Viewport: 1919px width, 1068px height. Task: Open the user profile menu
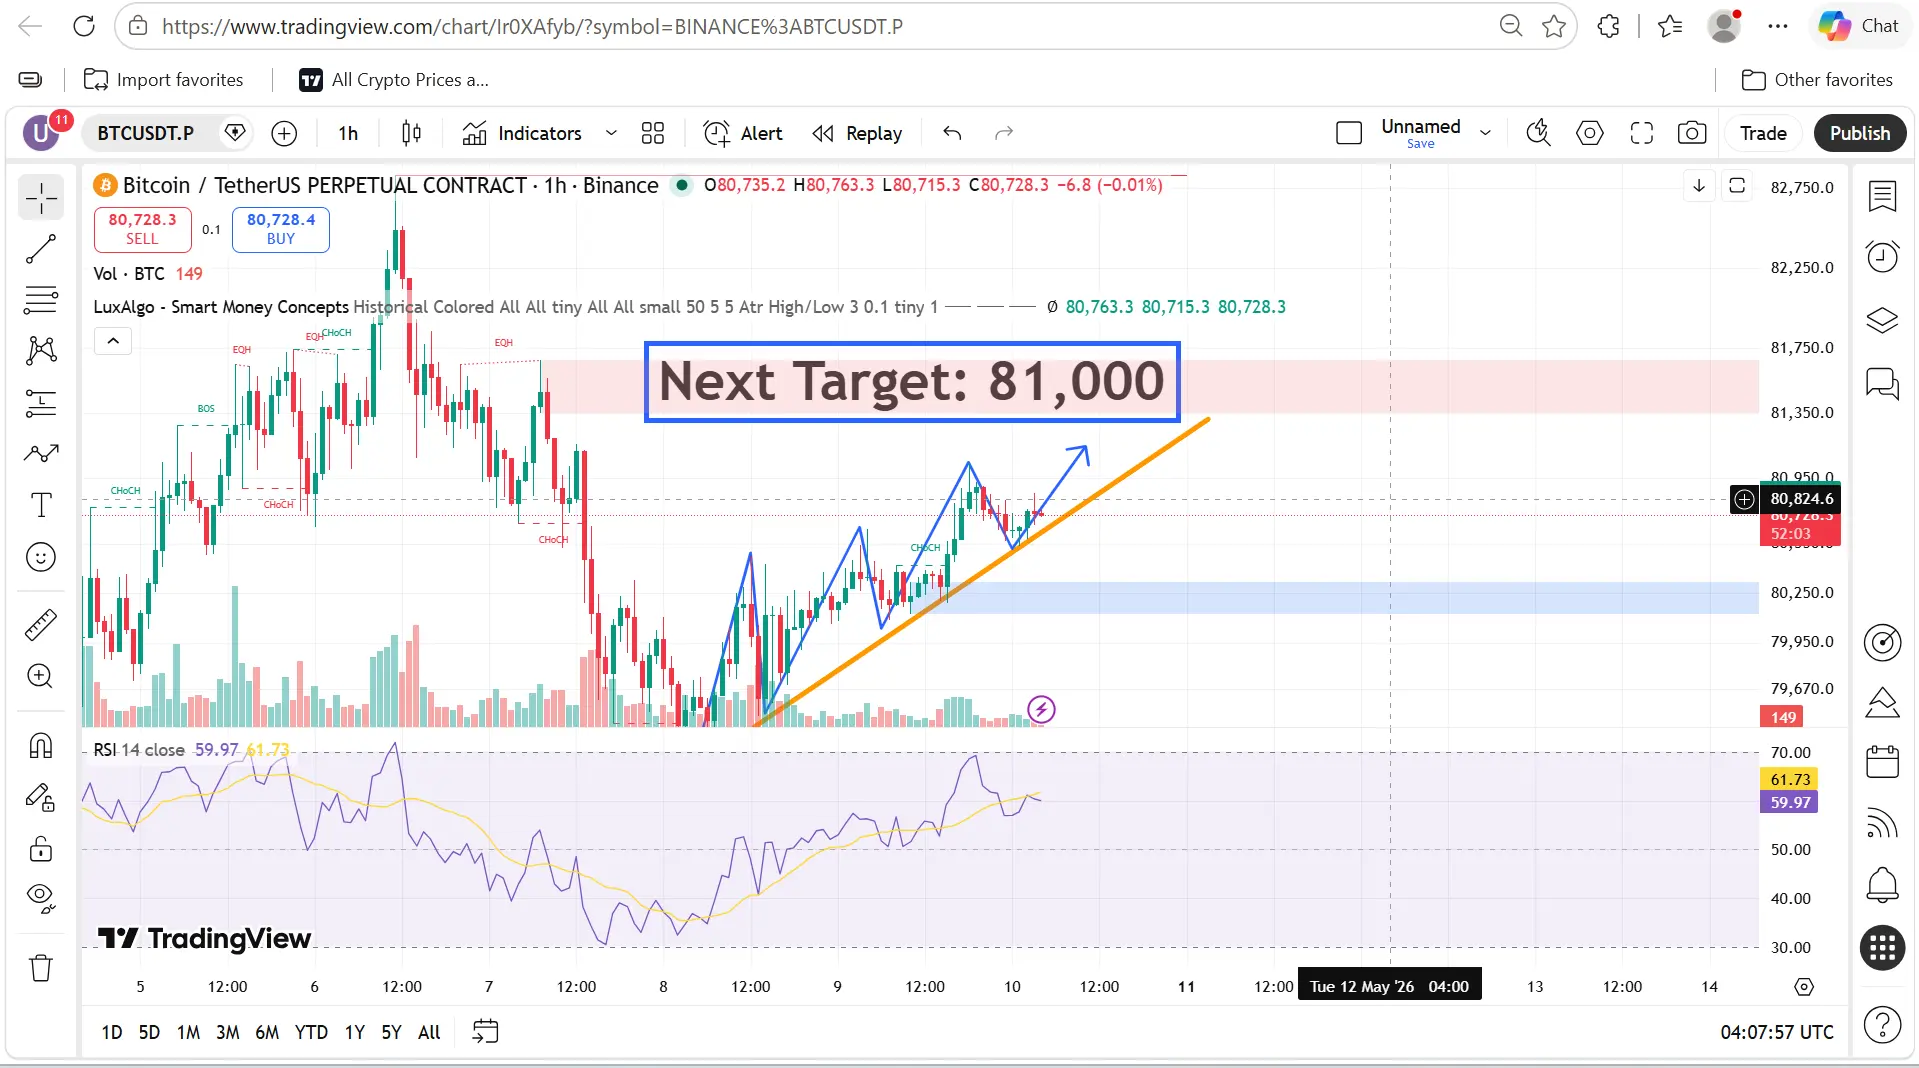[x=42, y=133]
